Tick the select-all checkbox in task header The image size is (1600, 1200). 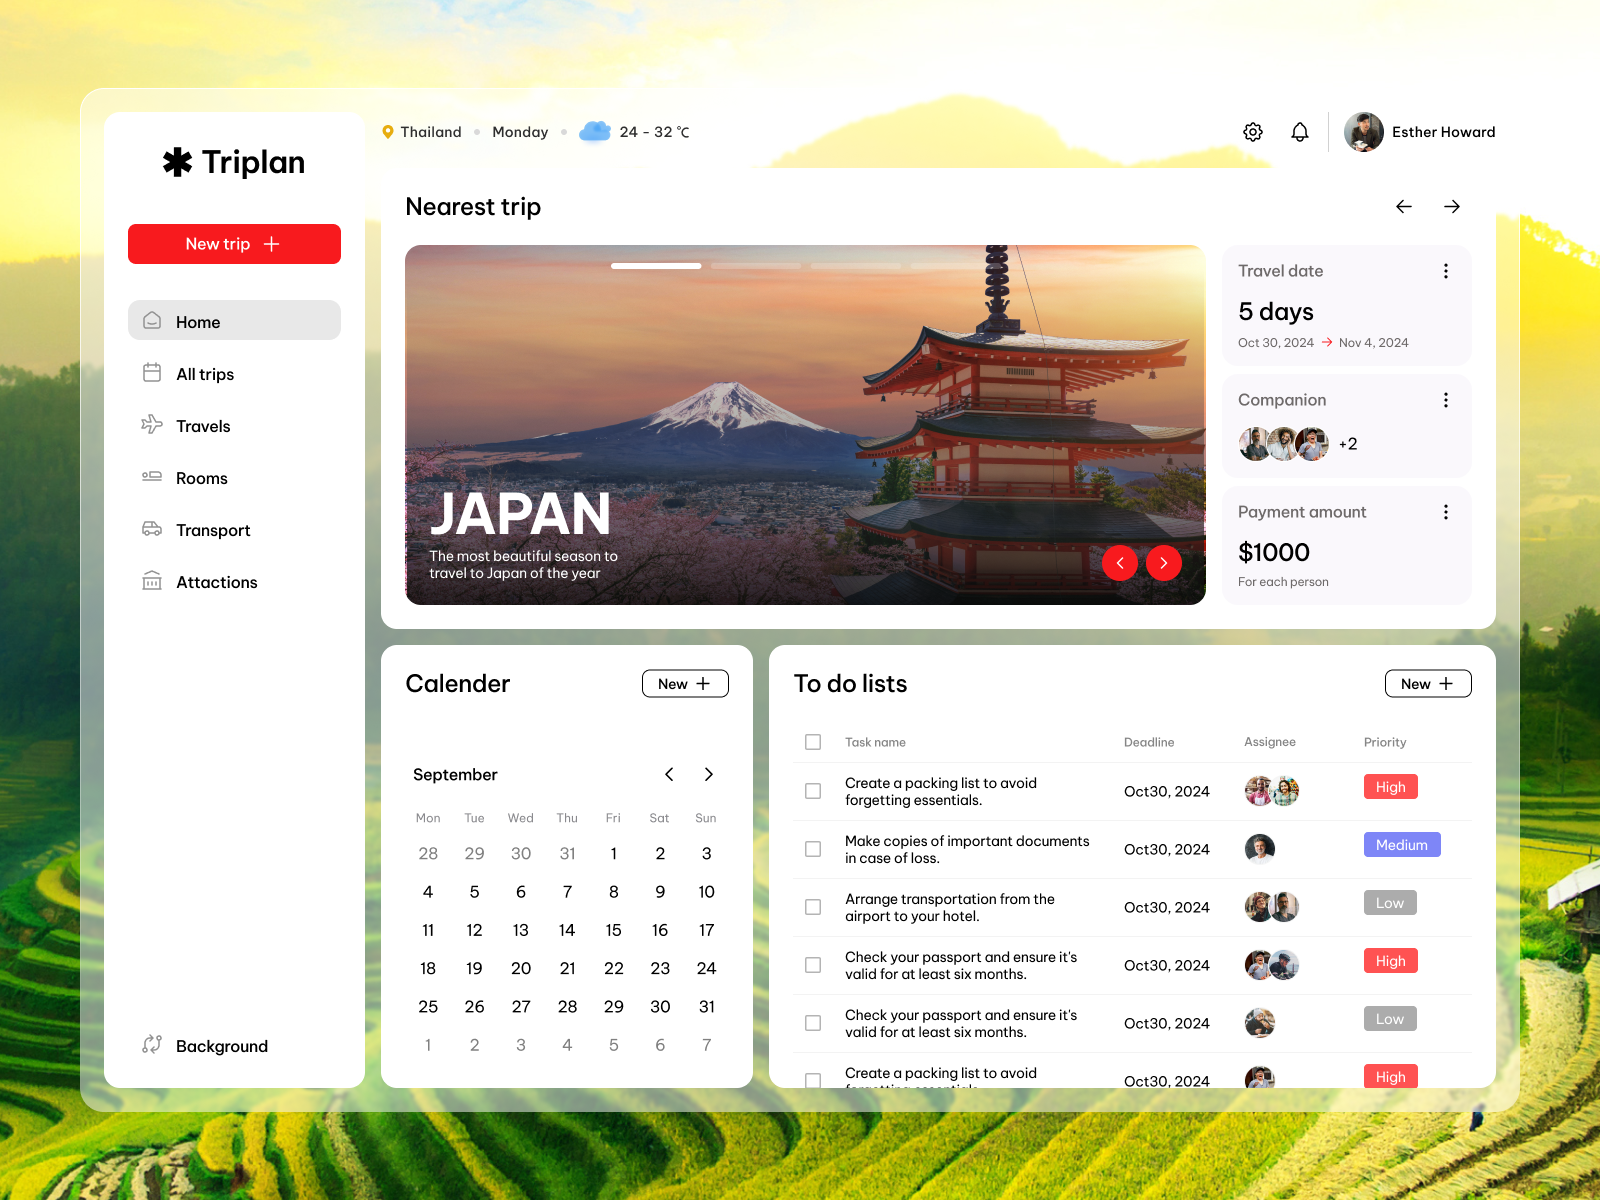point(813,742)
